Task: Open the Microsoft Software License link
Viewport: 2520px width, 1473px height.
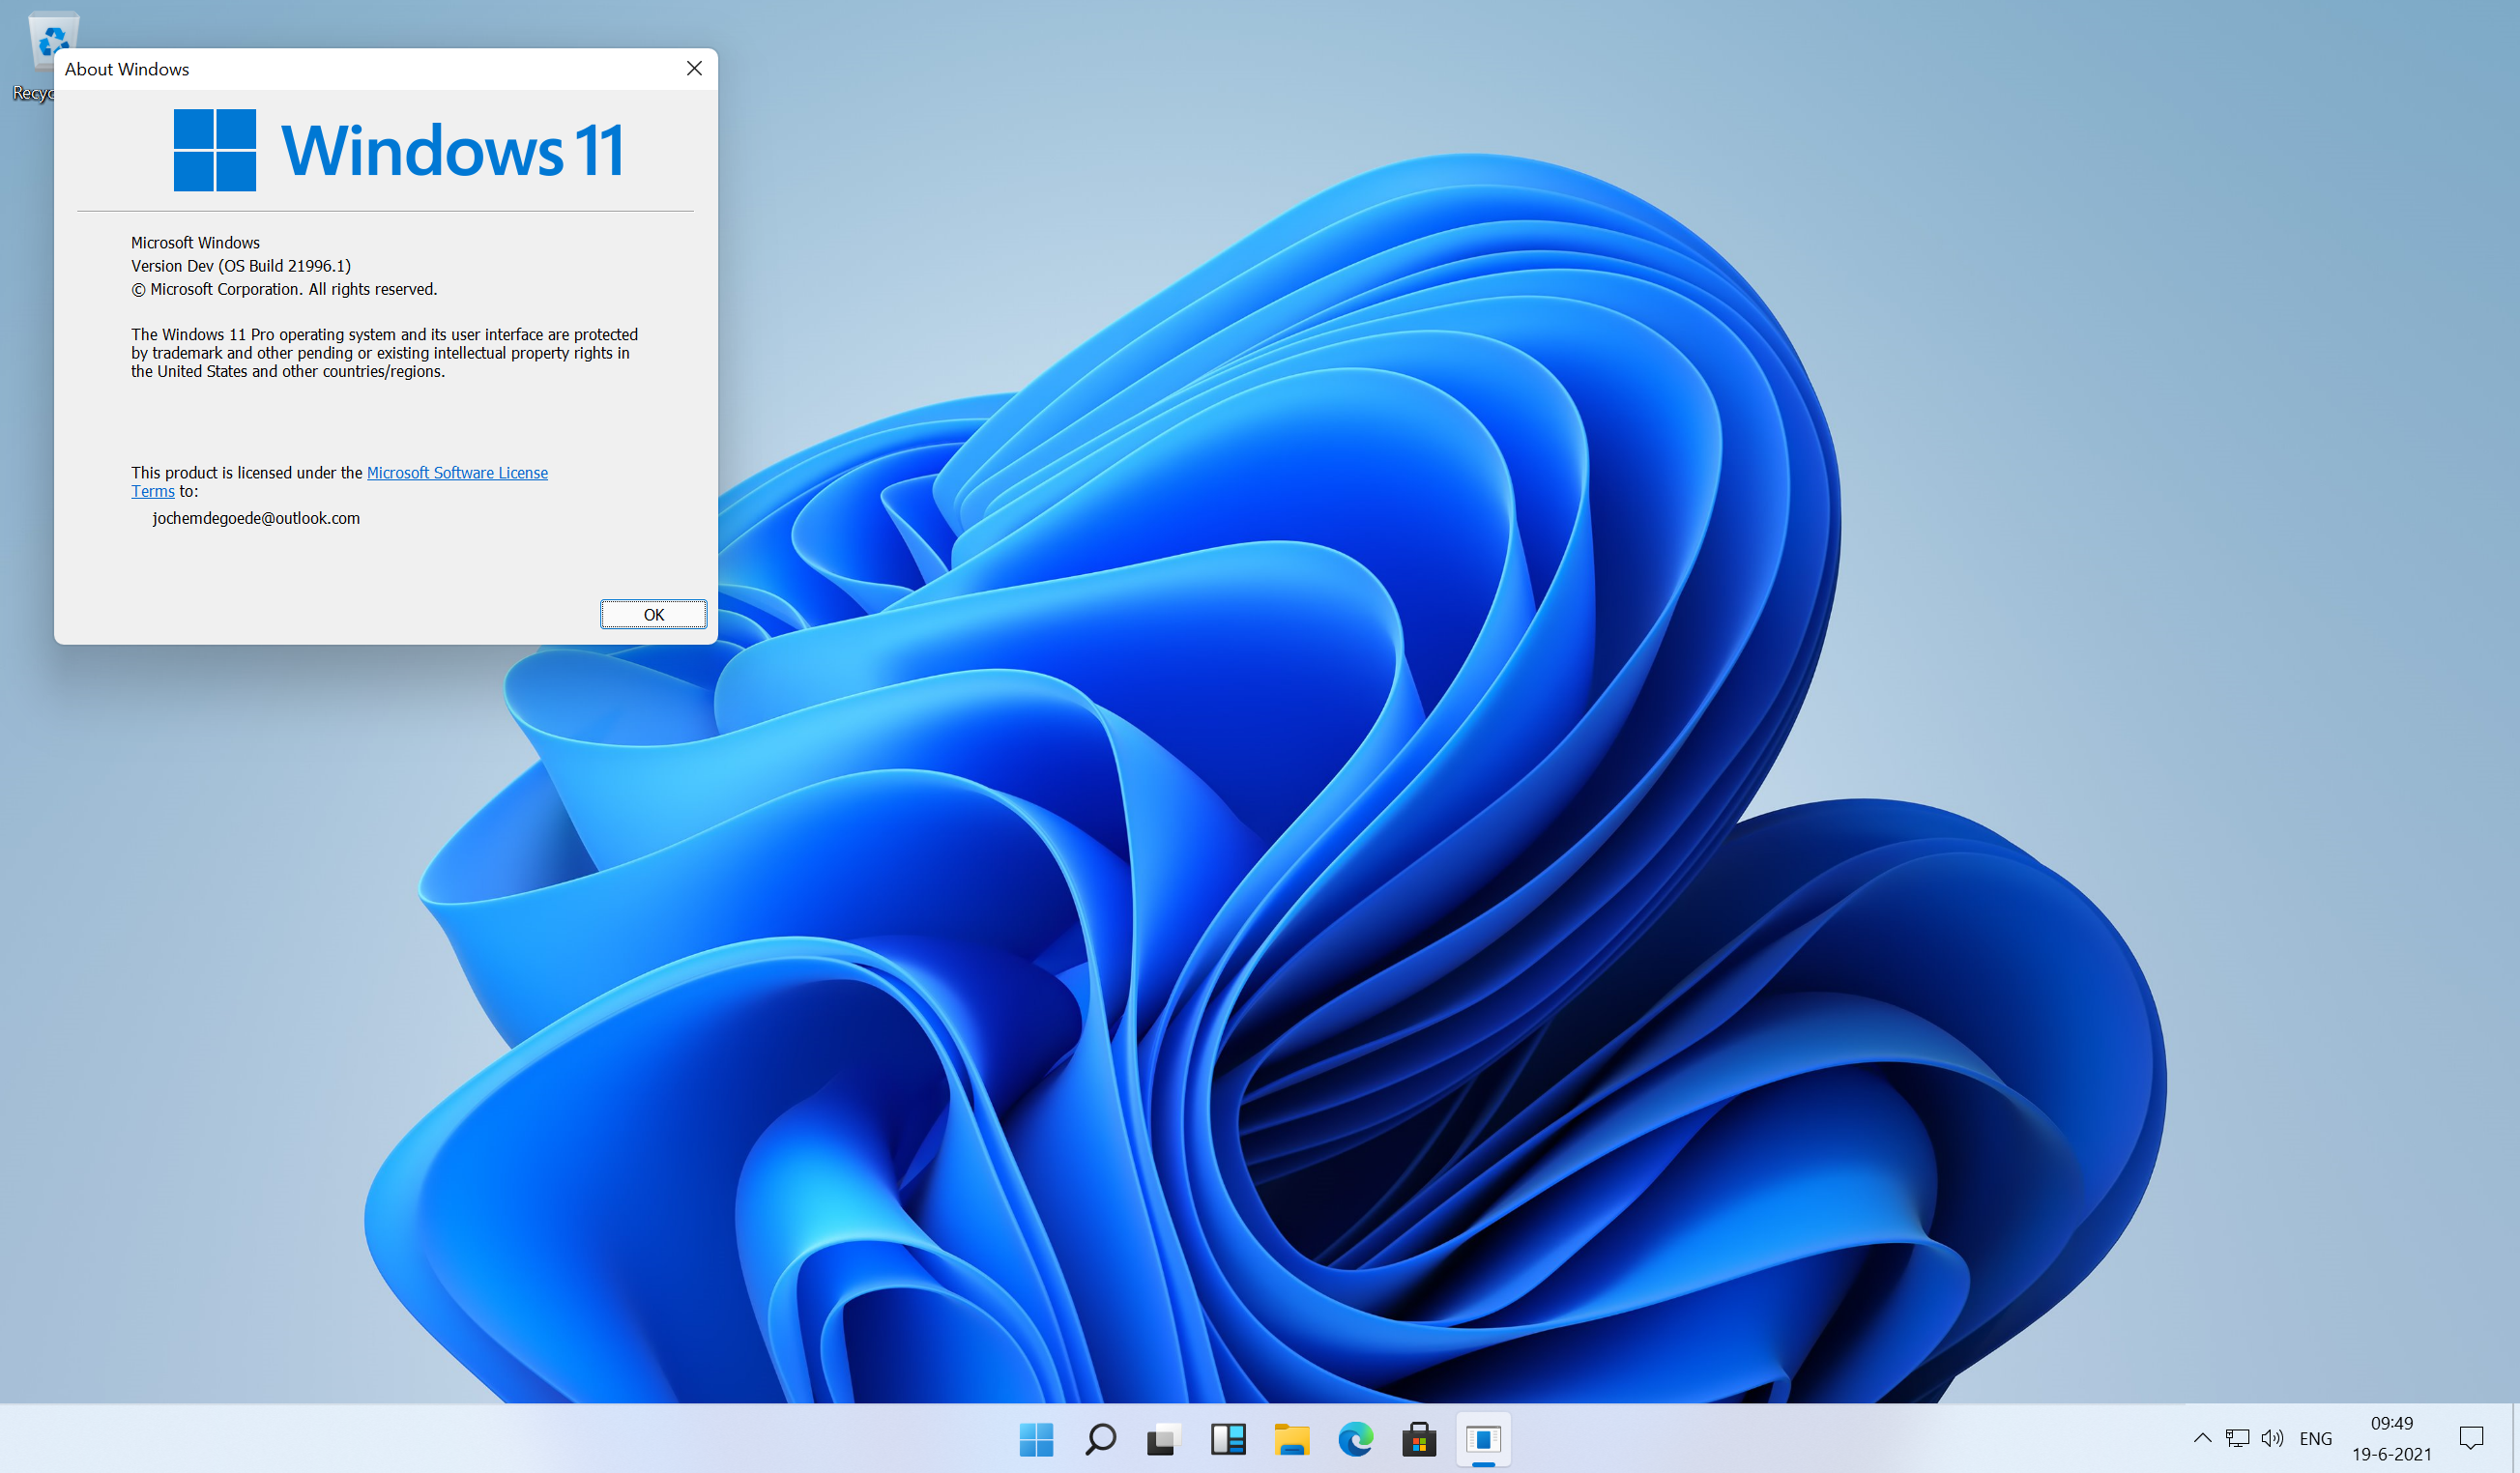Action: tap(457, 472)
